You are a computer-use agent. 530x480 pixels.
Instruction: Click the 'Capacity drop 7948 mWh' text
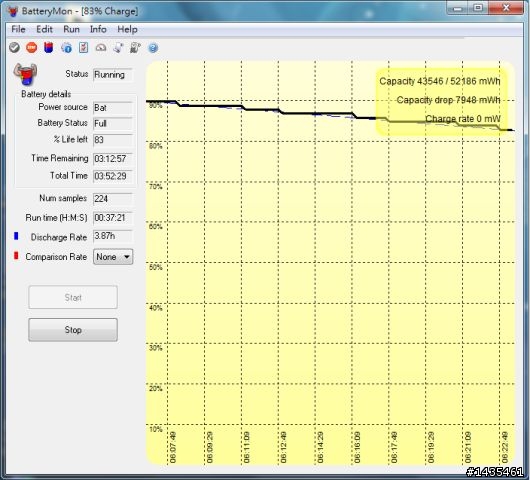(x=448, y=100)
